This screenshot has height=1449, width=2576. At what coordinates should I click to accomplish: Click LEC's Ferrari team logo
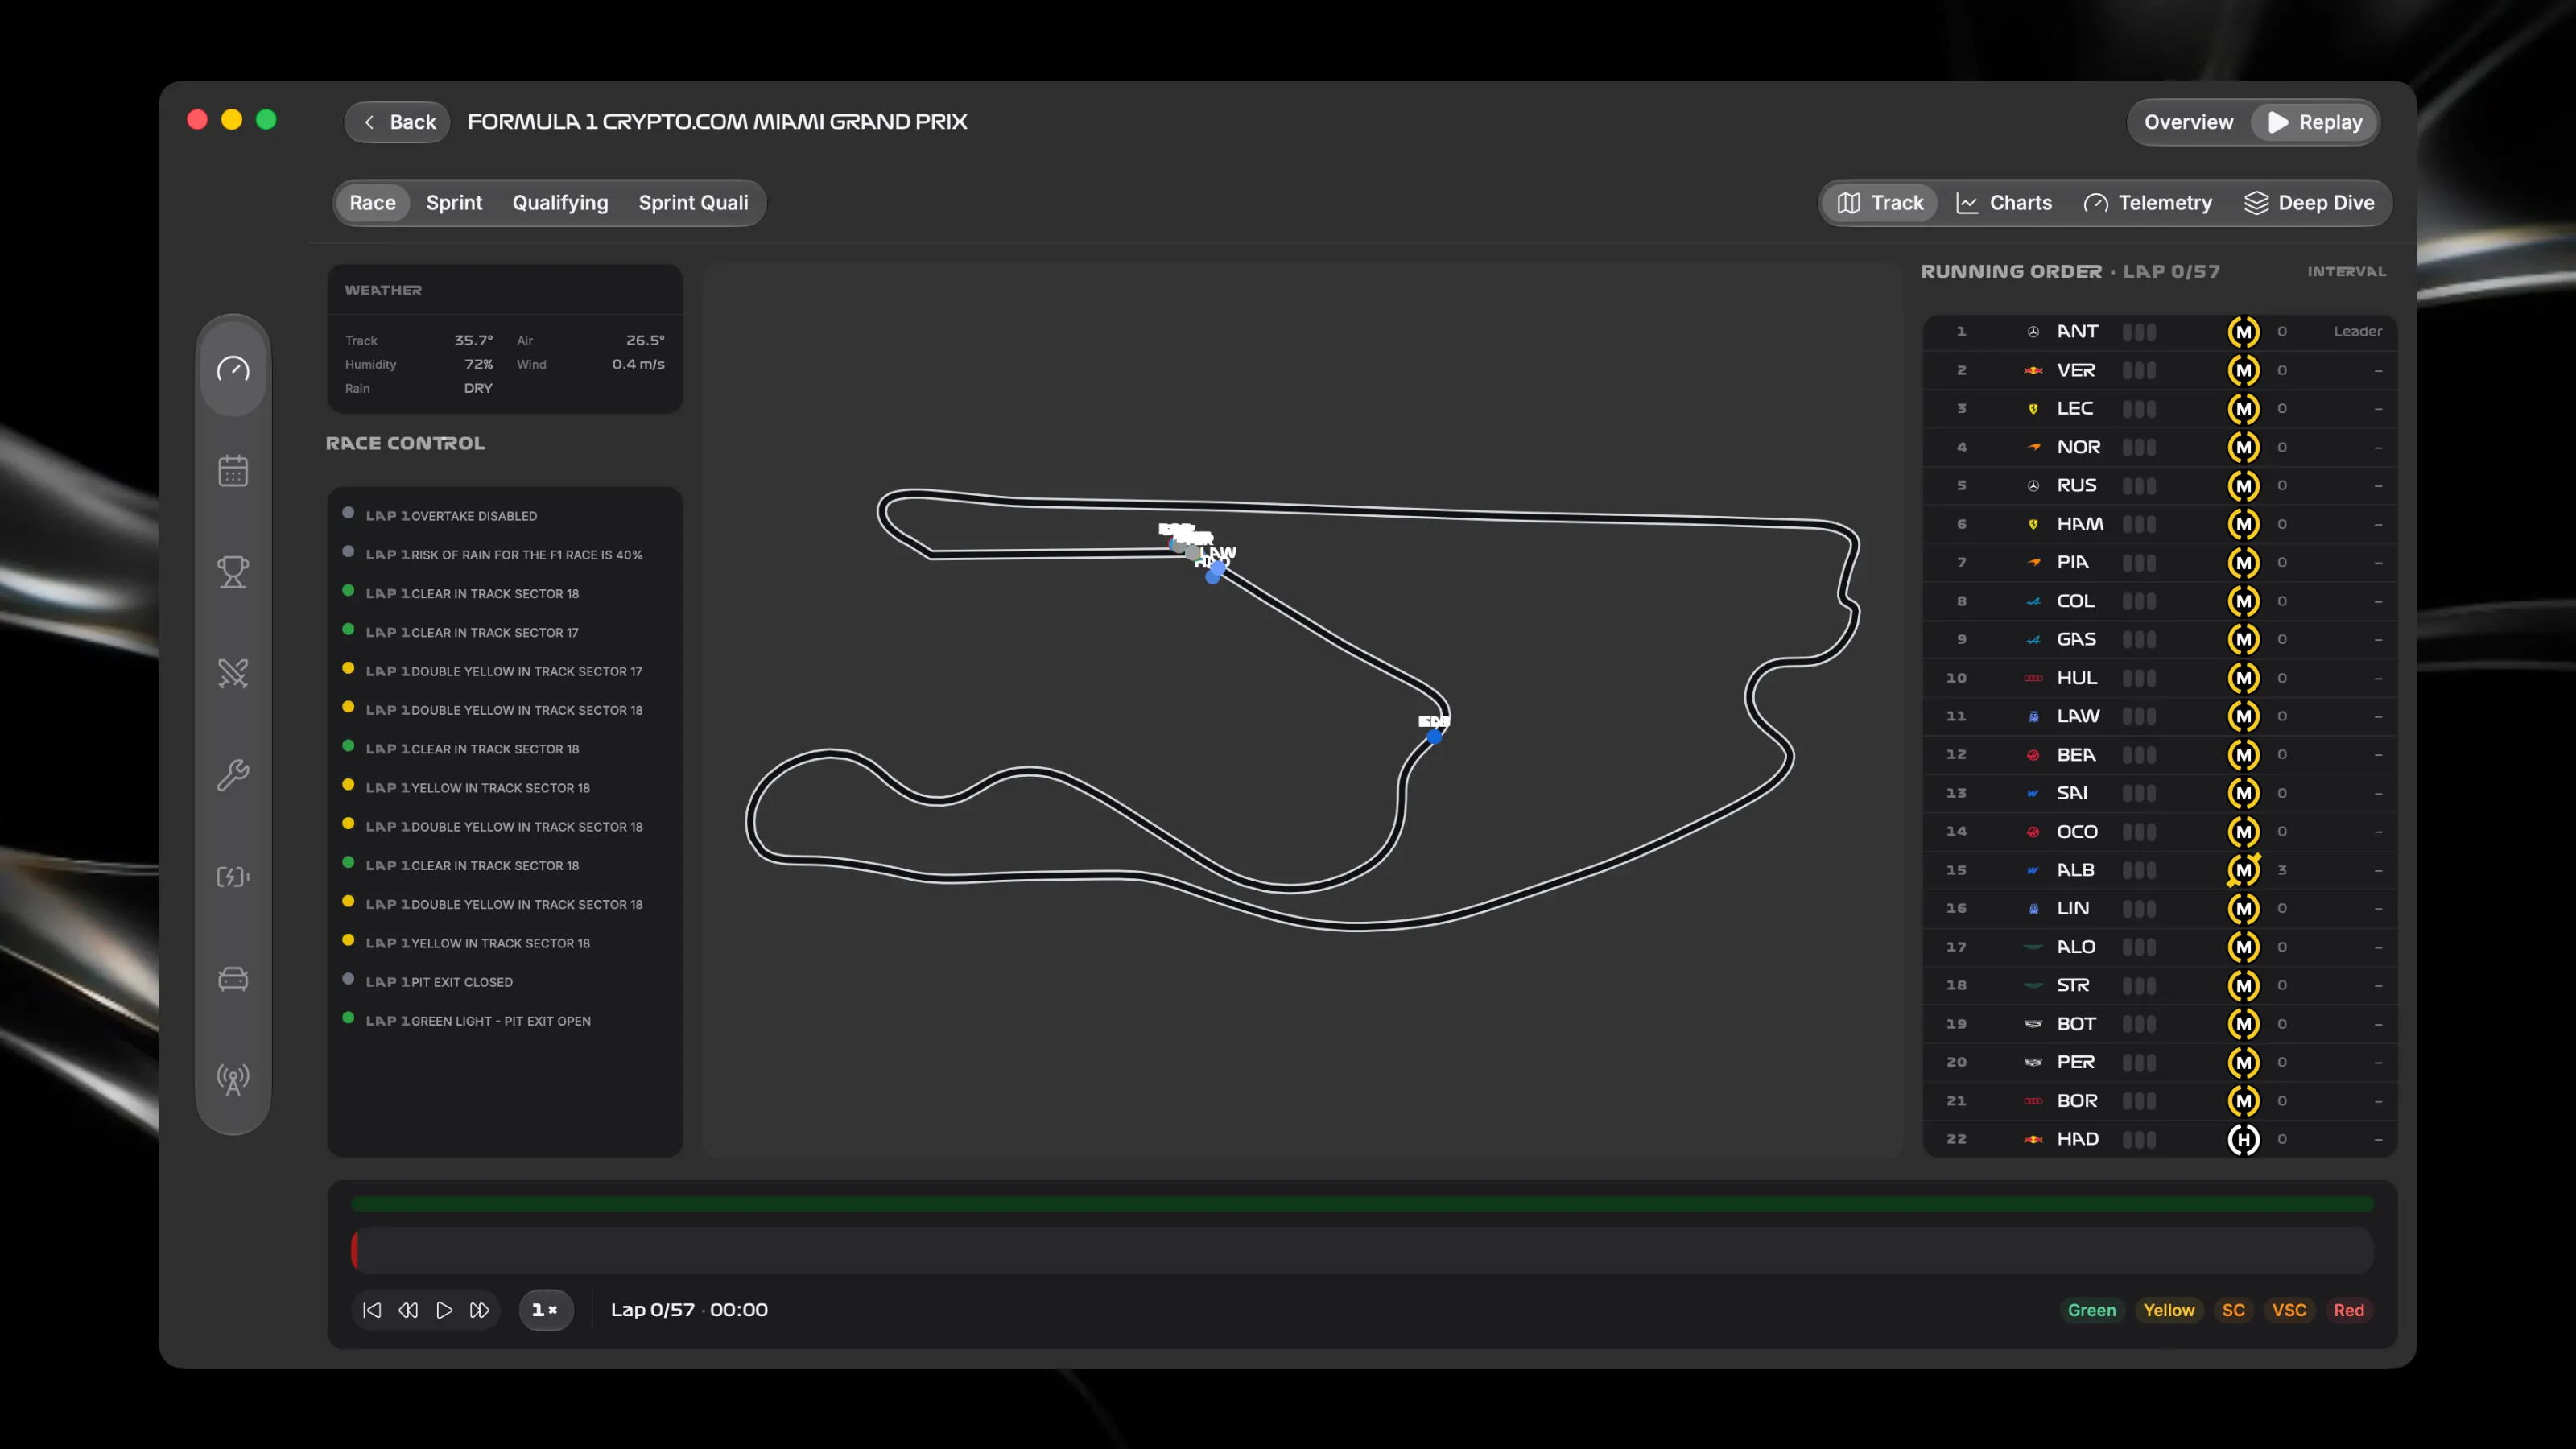point(2033,409)
